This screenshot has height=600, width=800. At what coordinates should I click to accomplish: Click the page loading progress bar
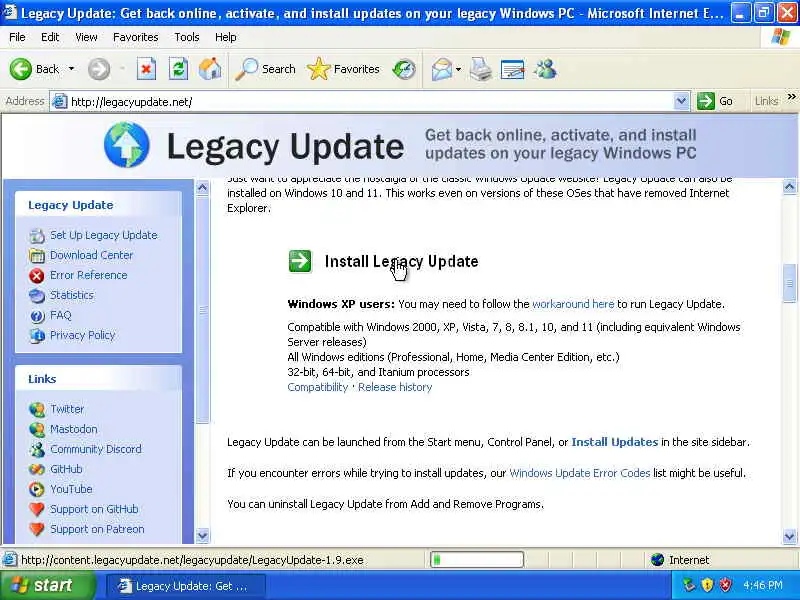(477, 560)
